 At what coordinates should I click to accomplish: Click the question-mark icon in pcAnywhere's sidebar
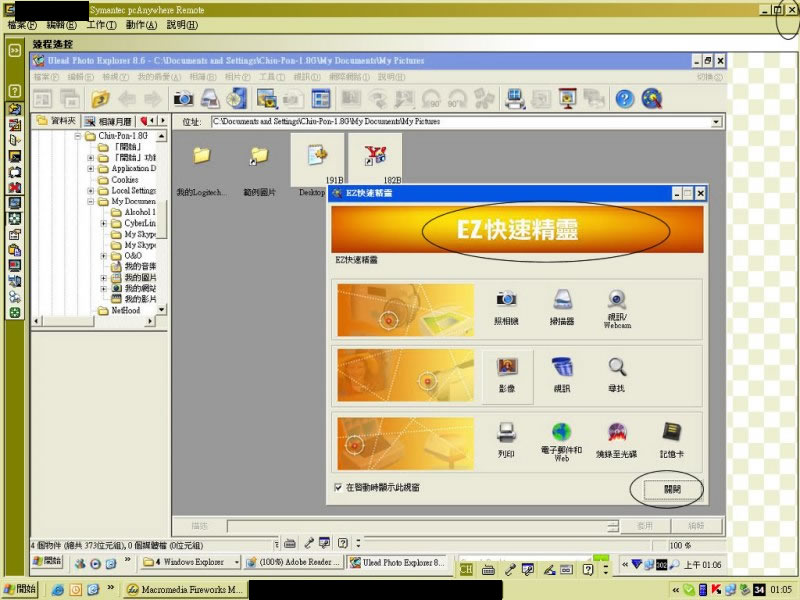coord(15,91)
